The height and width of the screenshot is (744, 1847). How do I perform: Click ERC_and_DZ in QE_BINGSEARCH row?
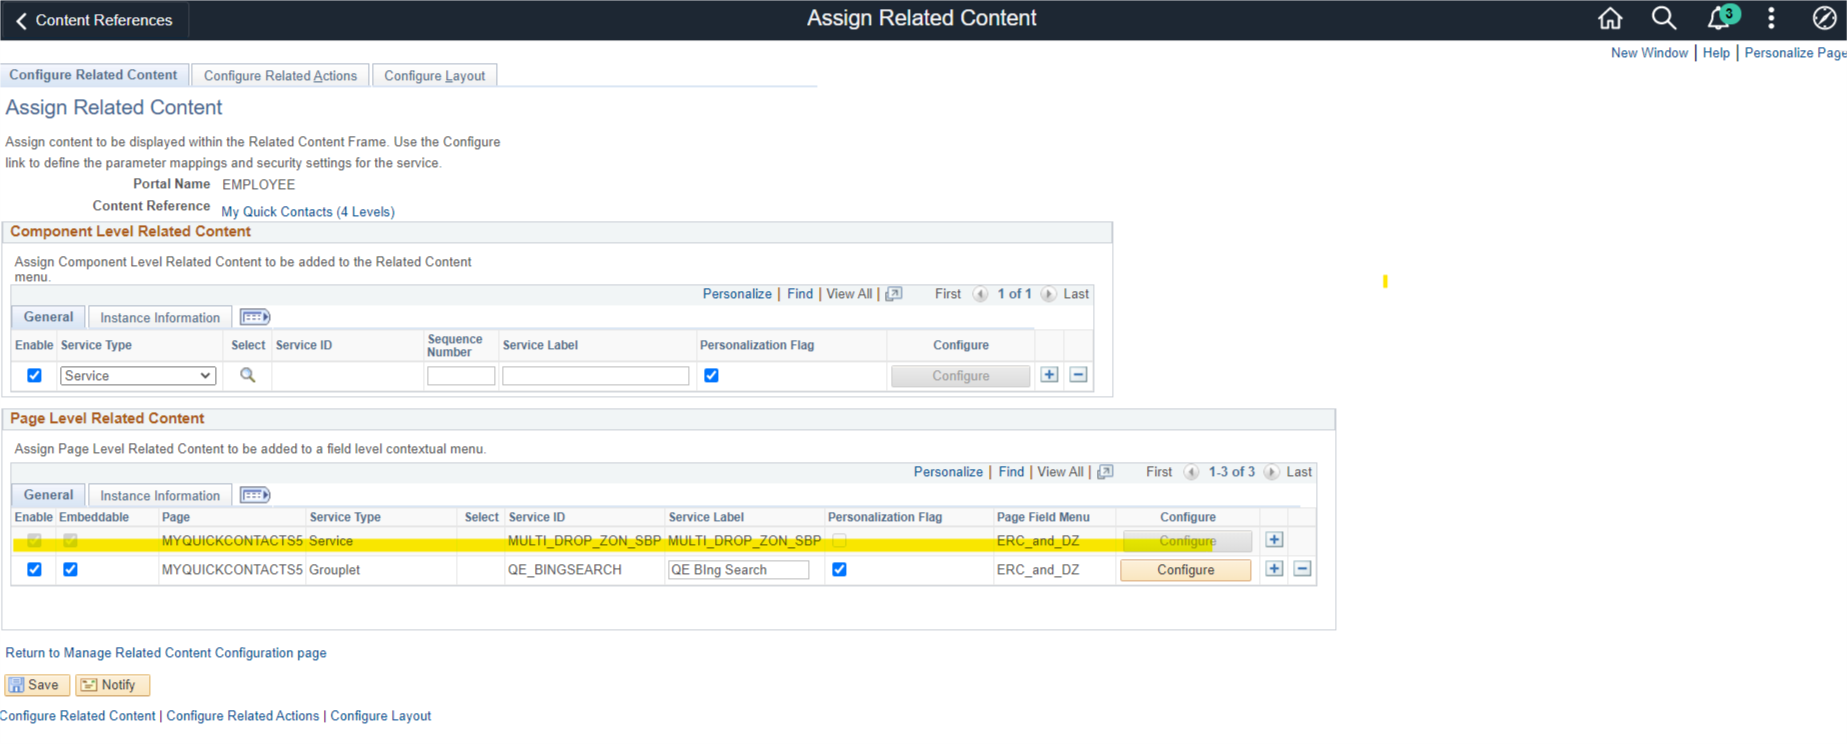(x=1038, y=570)
